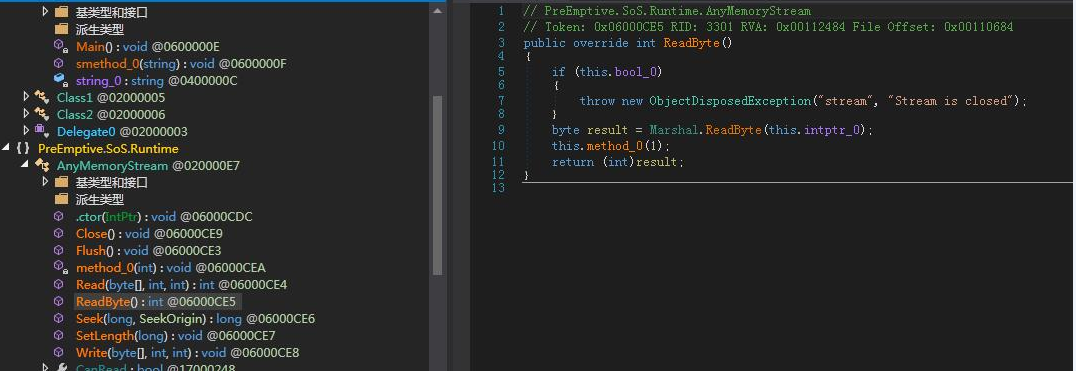The width and height of the screenshot is (1076, 371).
Task: Expand the Class2 node
Action: 27,115
